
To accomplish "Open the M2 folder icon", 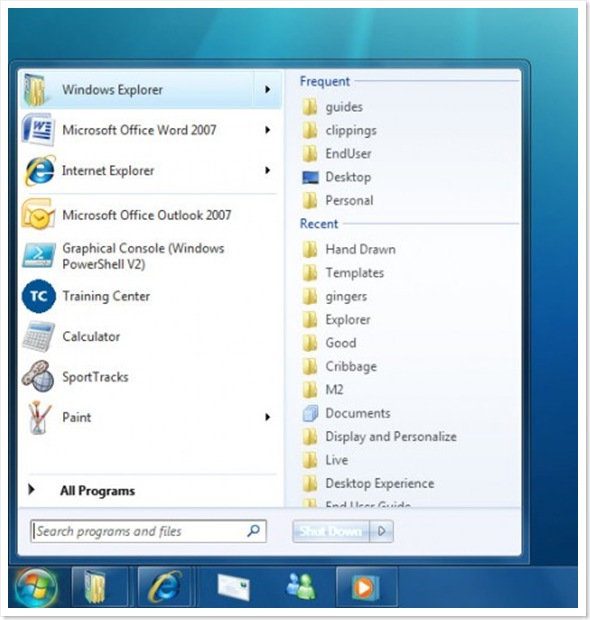I will (x=310, y=390).
